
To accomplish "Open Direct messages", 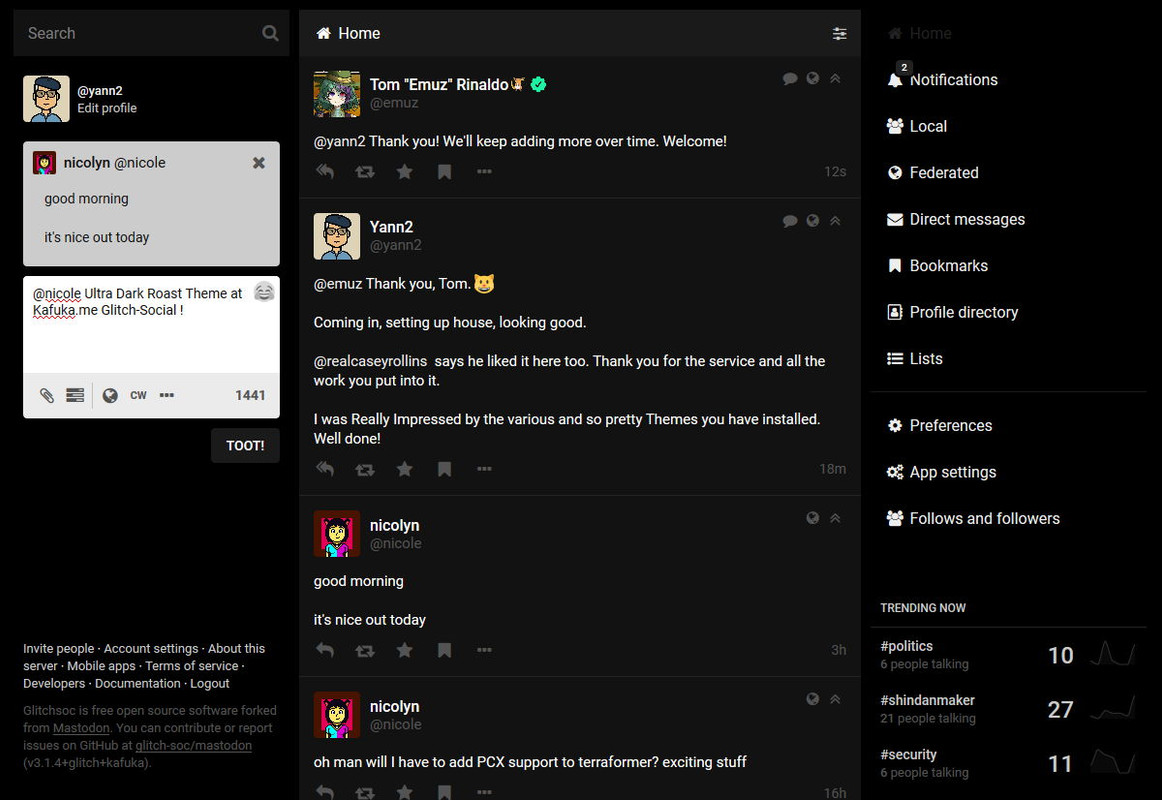I will pos(956,220).
